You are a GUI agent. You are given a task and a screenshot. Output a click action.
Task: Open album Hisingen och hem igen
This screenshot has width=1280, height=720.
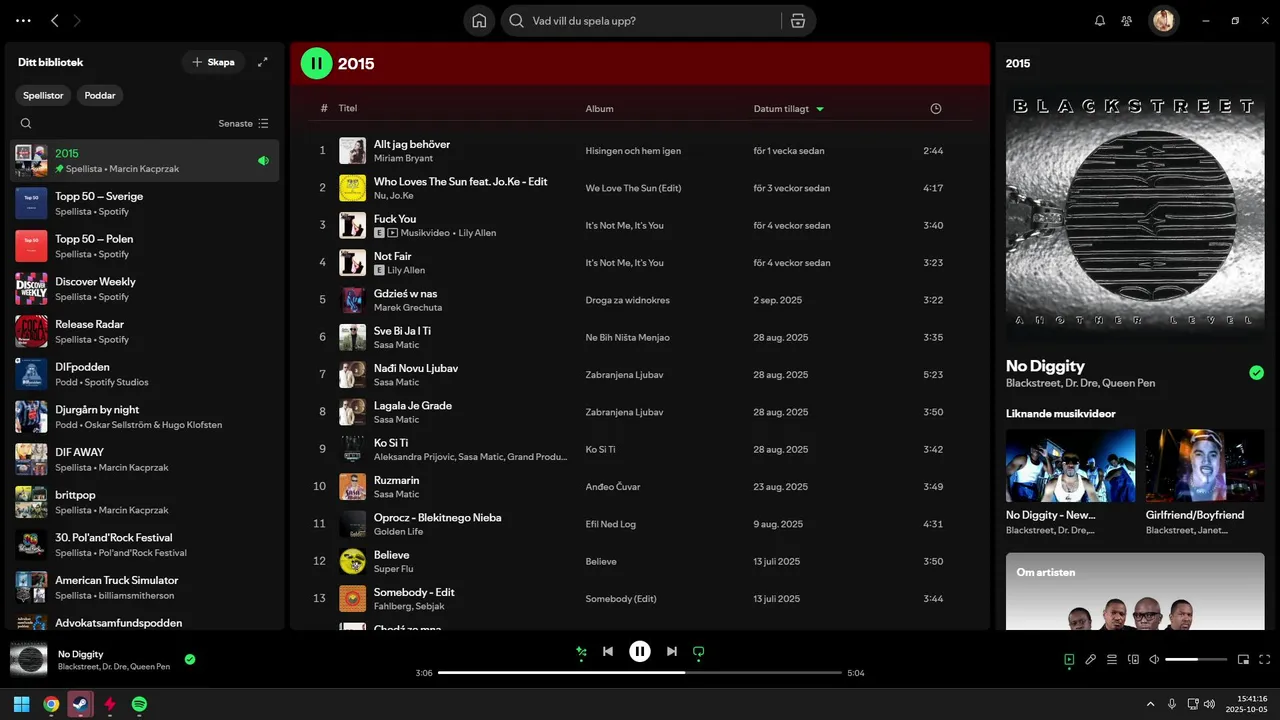click(633, 151)
